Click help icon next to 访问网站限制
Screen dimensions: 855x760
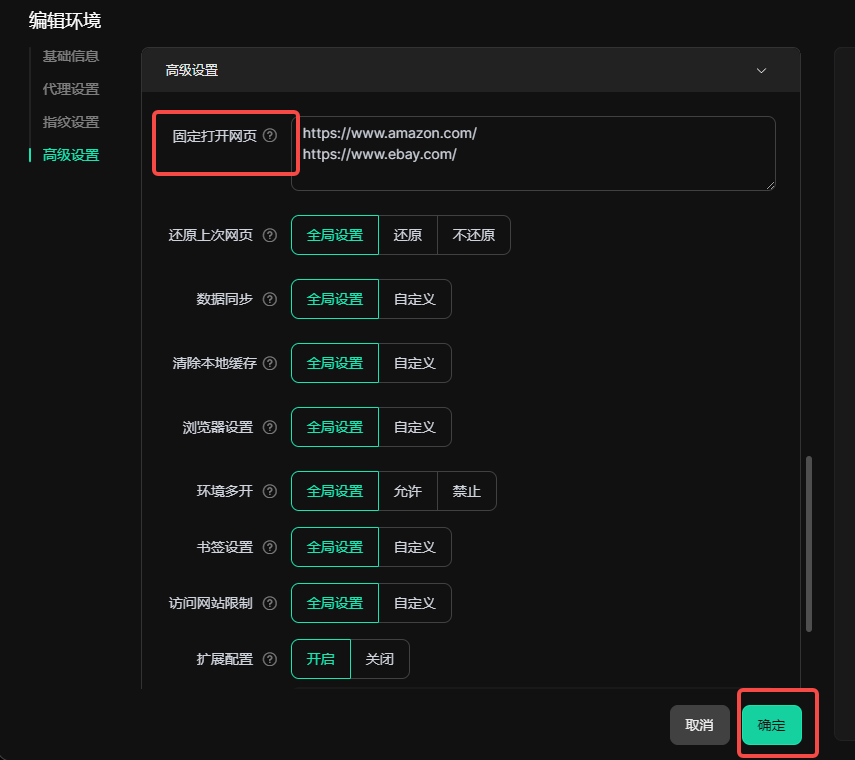(269, 603)
